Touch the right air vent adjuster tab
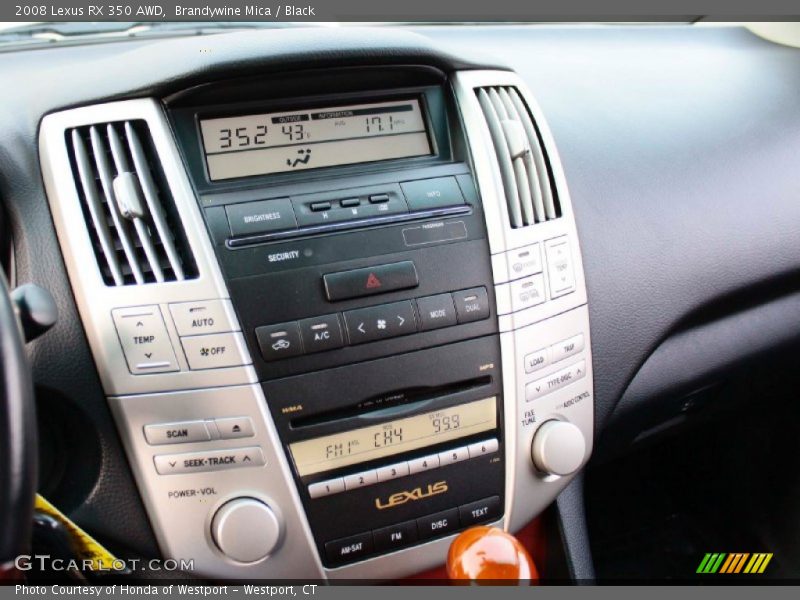 [516, 139]
